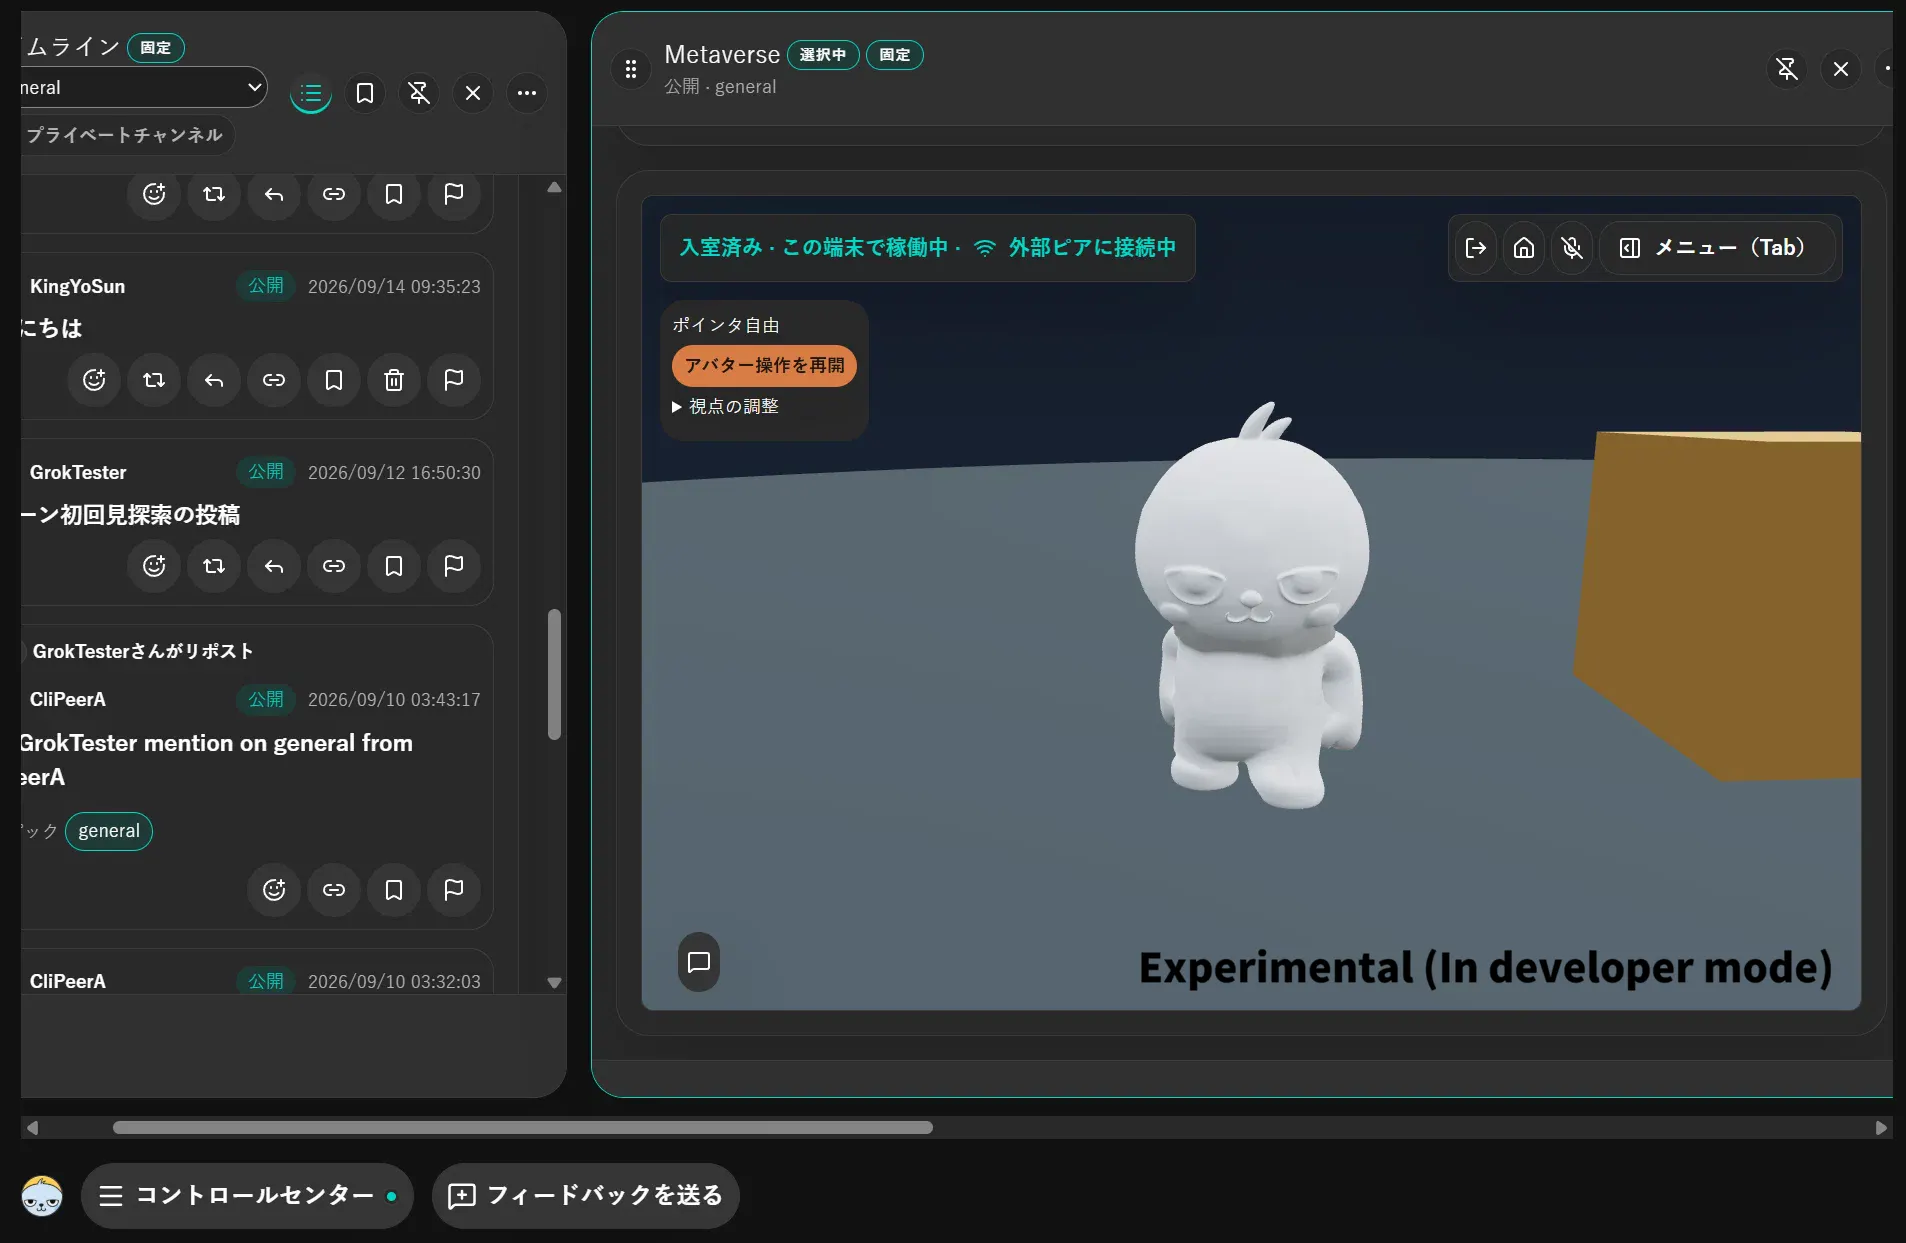Toggle the list view in timeline header
Screen dimensions: 1906x1243
311,94
